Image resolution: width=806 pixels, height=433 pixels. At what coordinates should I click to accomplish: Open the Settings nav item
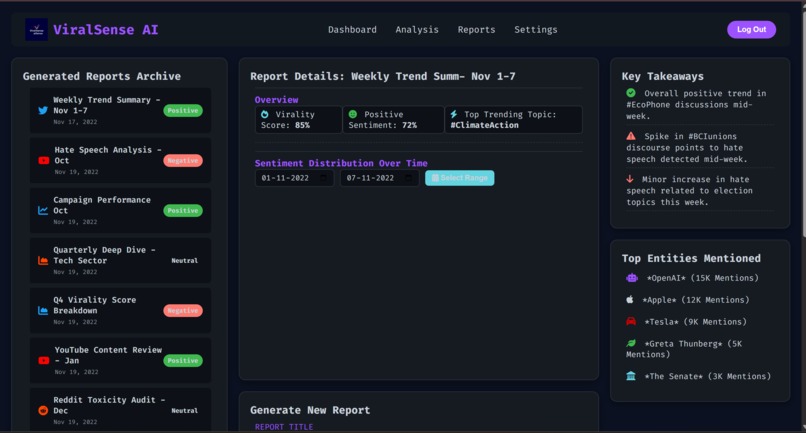536,30
